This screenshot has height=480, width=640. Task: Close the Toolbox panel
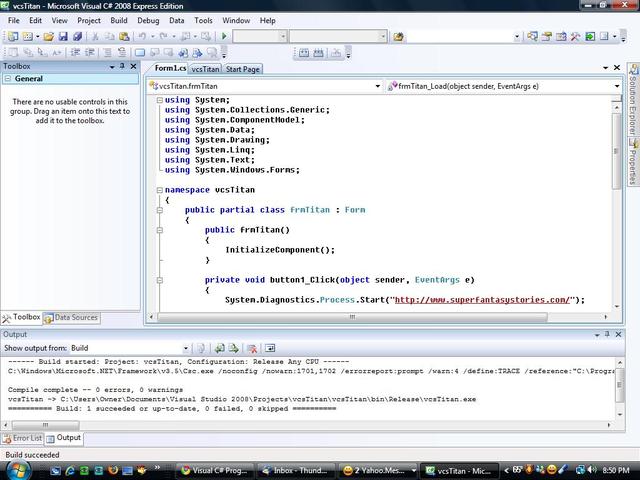(x=133, y=66)
